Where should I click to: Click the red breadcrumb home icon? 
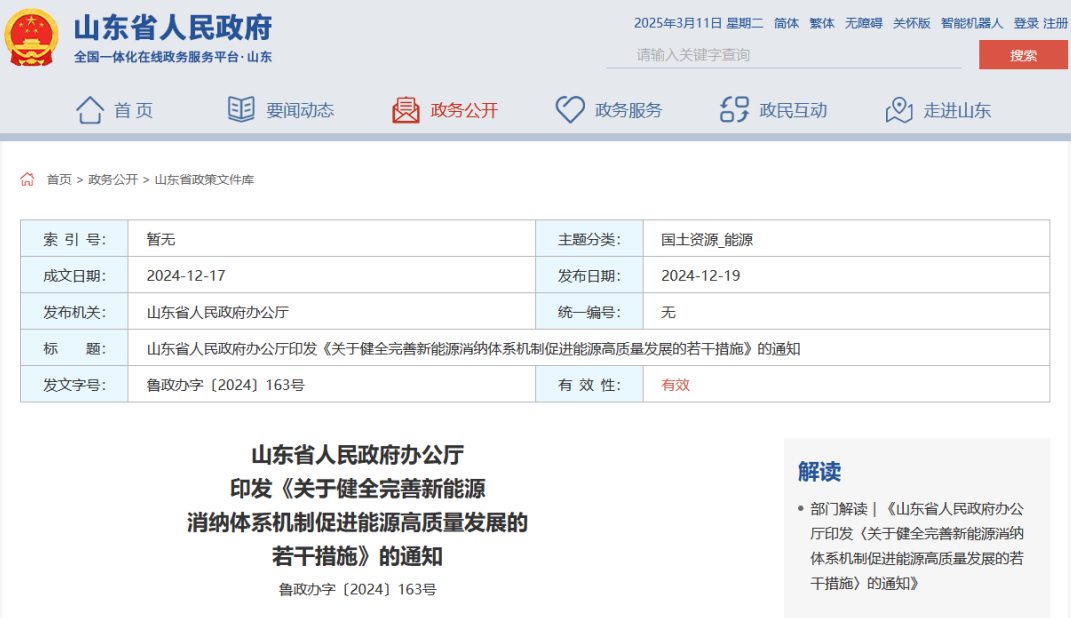(27, 180)
